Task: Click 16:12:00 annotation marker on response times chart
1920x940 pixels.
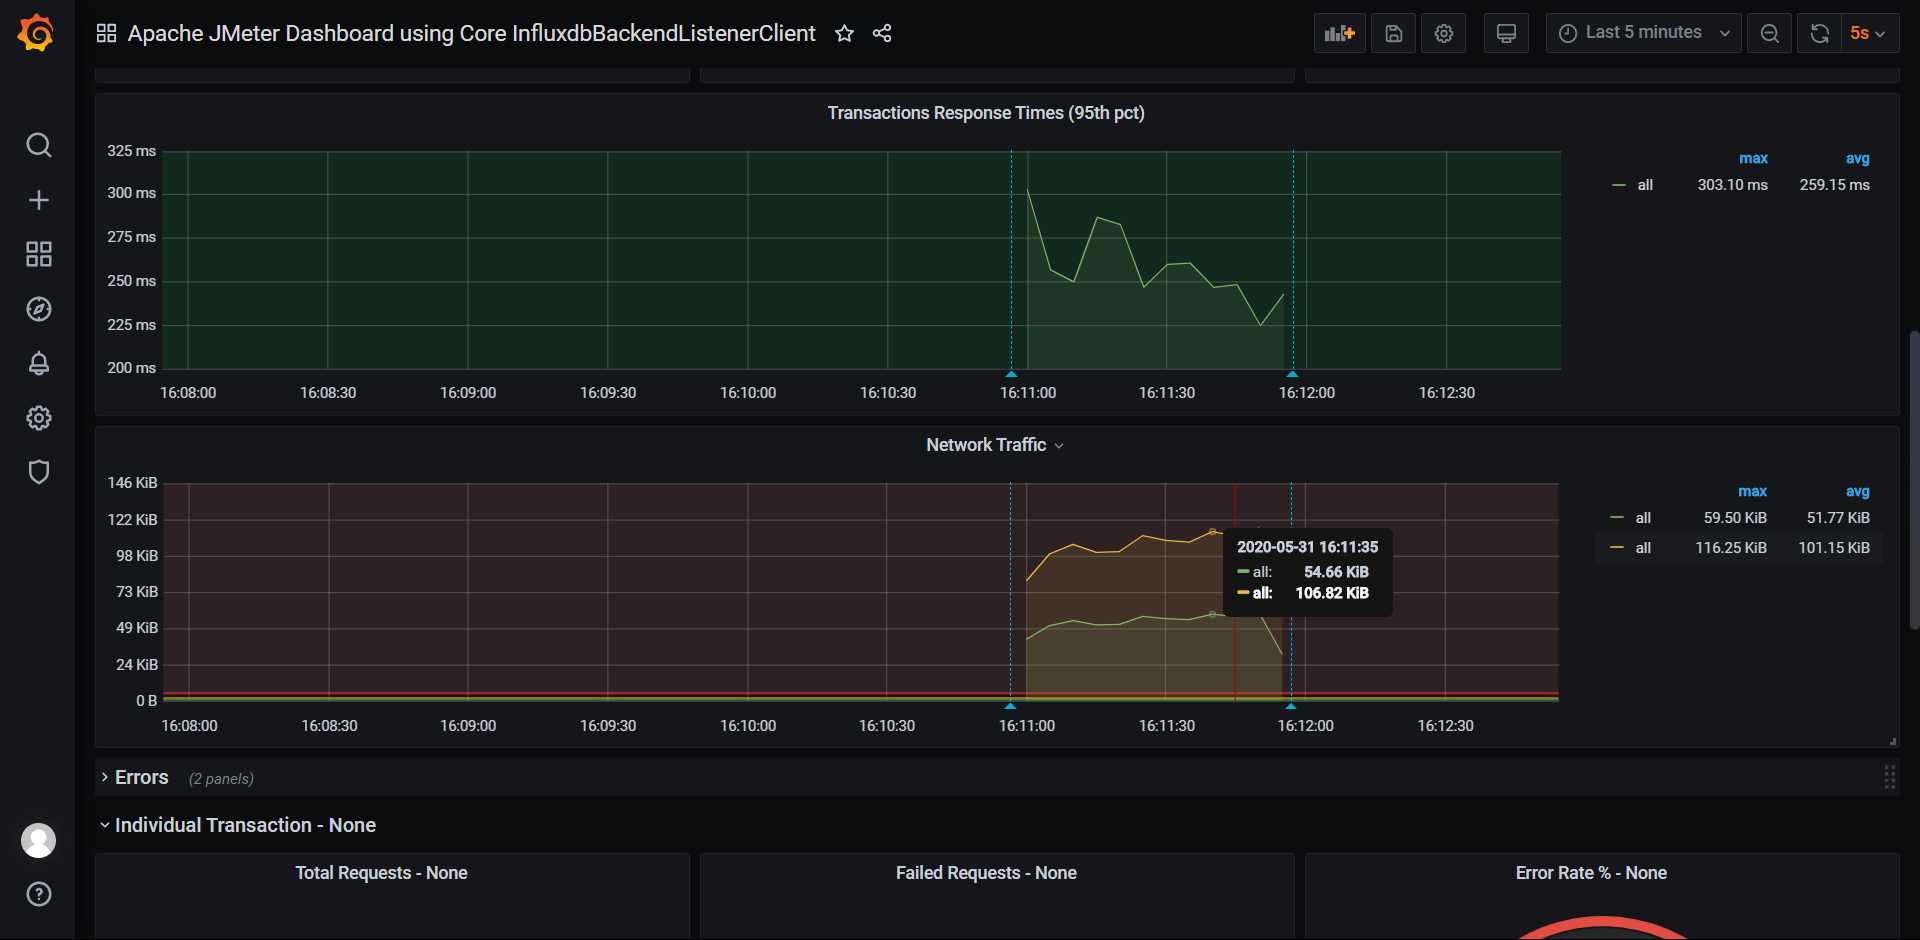Action: 1292,374
